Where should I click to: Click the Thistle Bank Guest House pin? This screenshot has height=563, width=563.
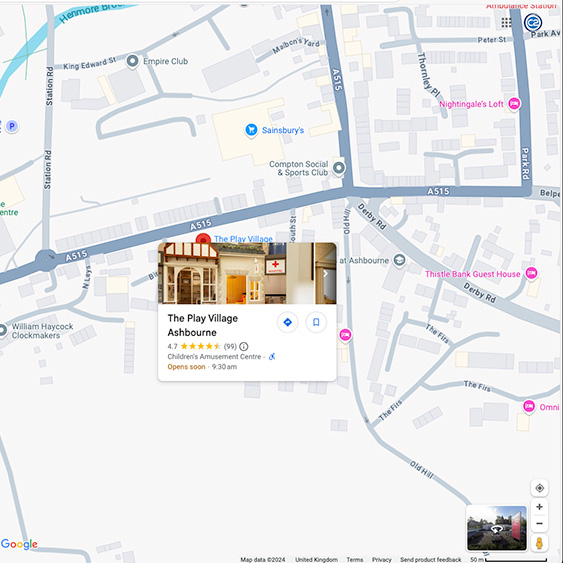click(531, 274)
